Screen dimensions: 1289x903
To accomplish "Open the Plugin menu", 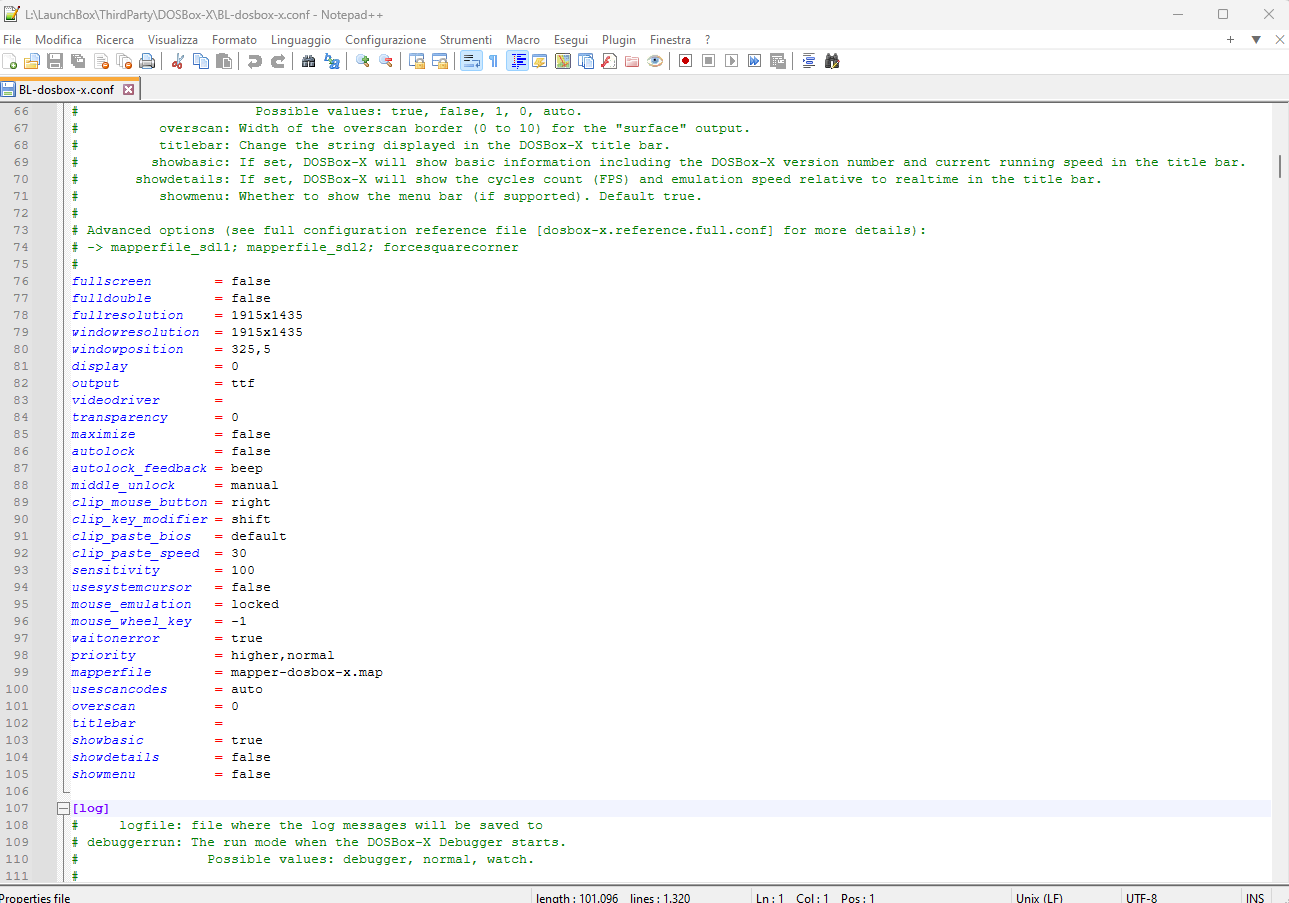I will click(619, 40).
